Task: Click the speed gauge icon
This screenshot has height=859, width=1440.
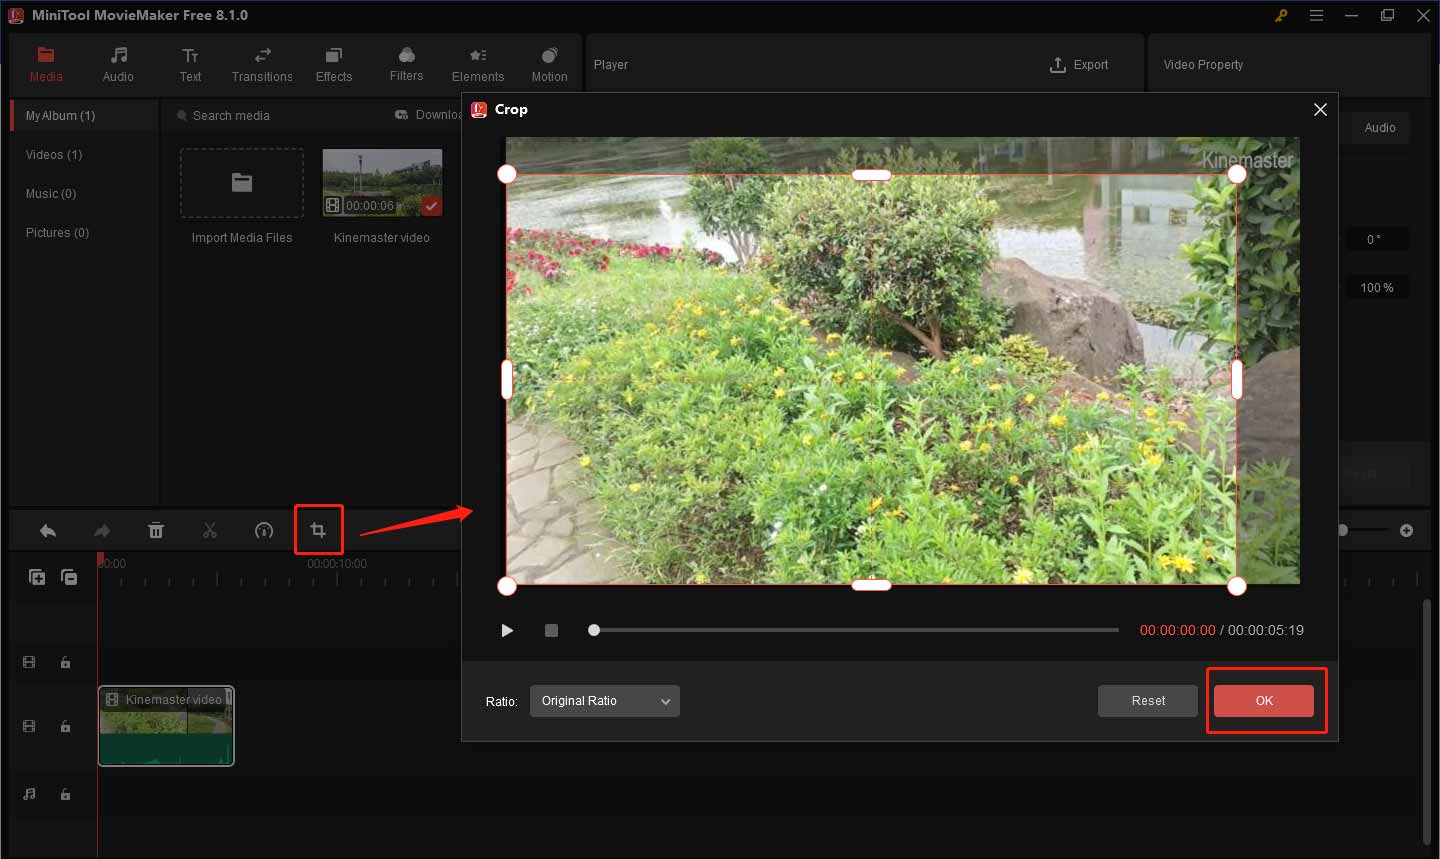Action: [264, 531]
